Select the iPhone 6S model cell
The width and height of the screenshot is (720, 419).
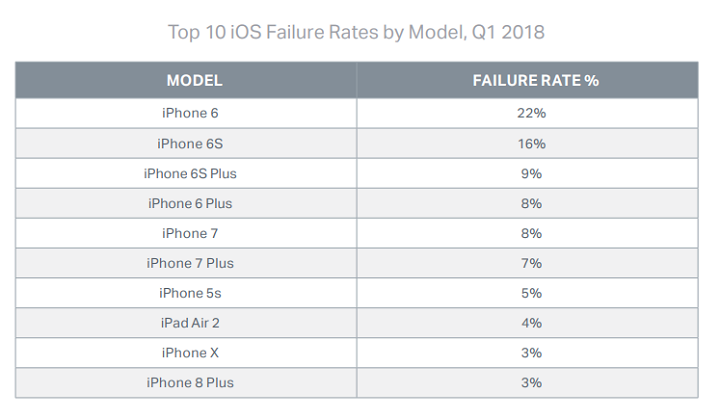(x=190, y=143)
